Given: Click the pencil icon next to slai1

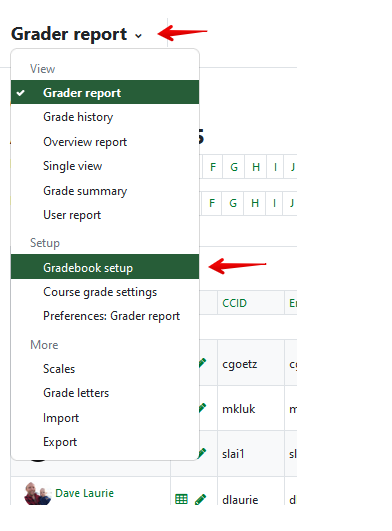Looking at the screenshot, I should tap(203, 453).
